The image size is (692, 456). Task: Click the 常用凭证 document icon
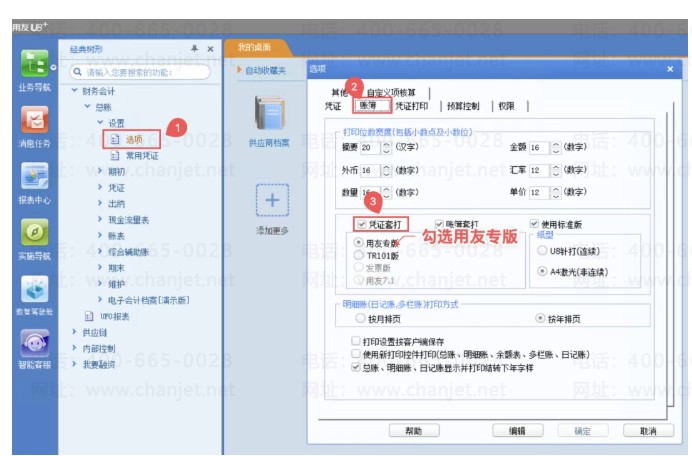coord(115,155)
